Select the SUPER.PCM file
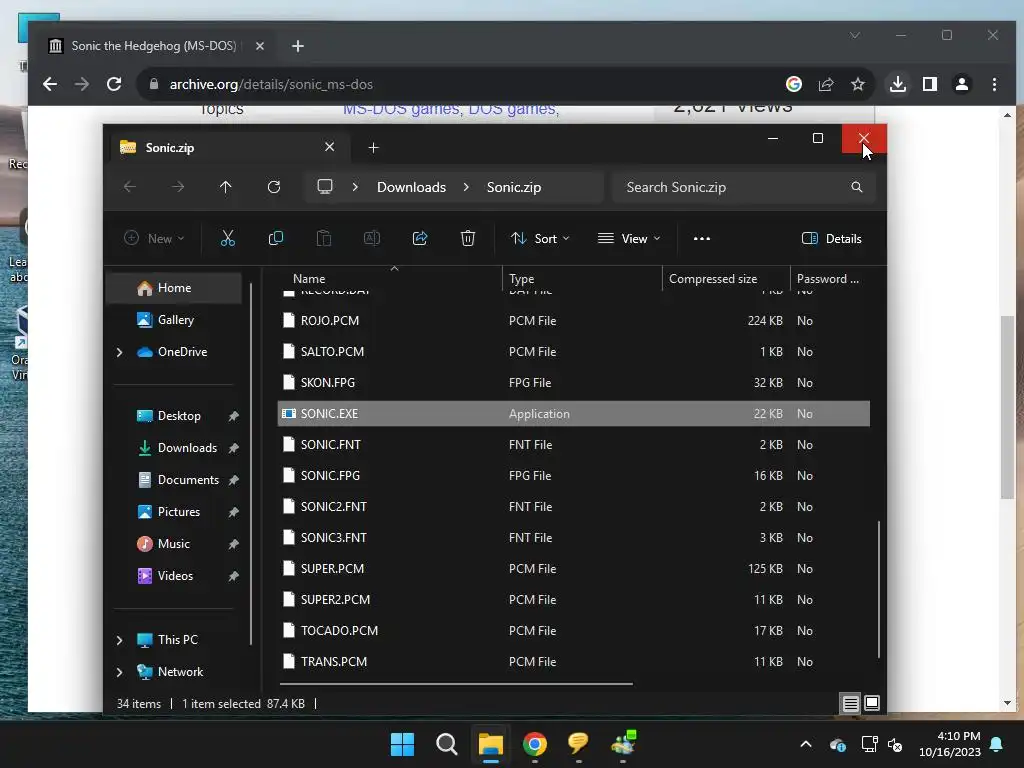1024x768 pixels. 573,569
